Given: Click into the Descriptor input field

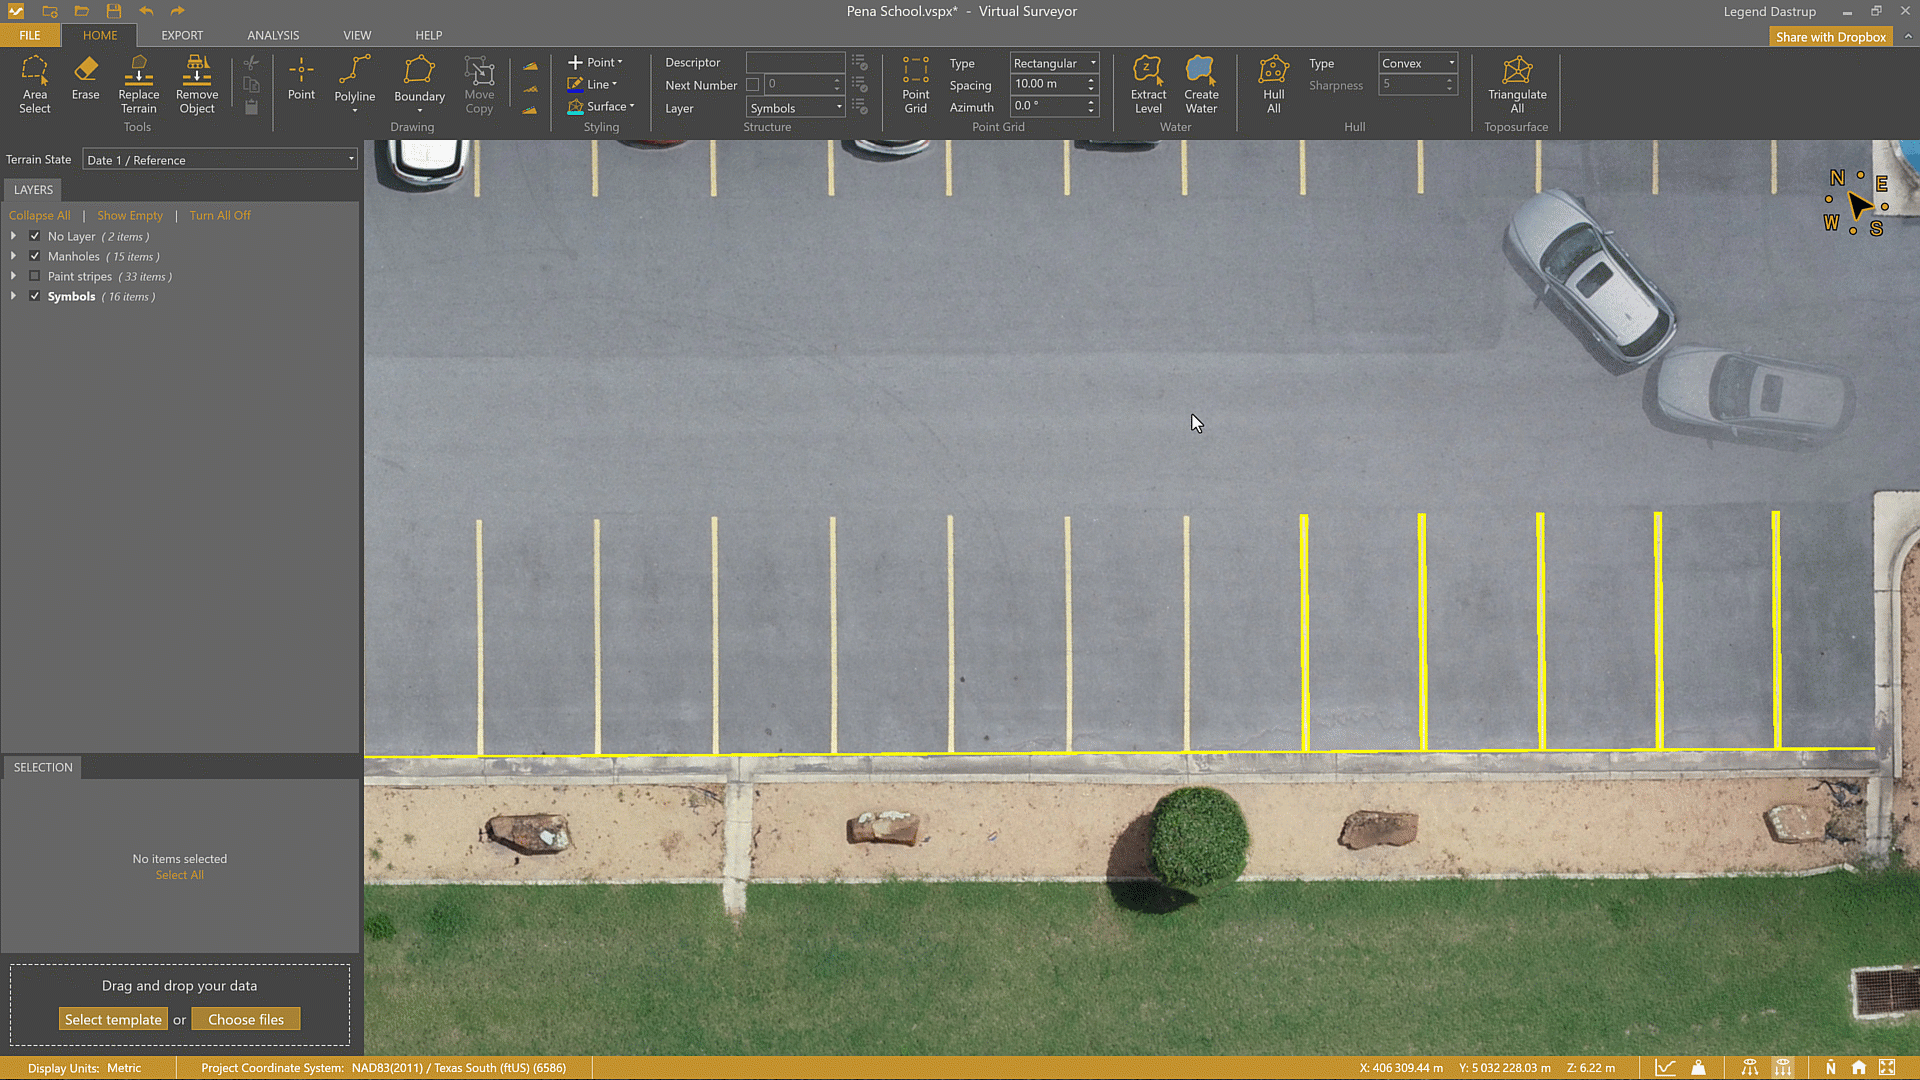Looking at the screenshot, I should tap(795, 62).
